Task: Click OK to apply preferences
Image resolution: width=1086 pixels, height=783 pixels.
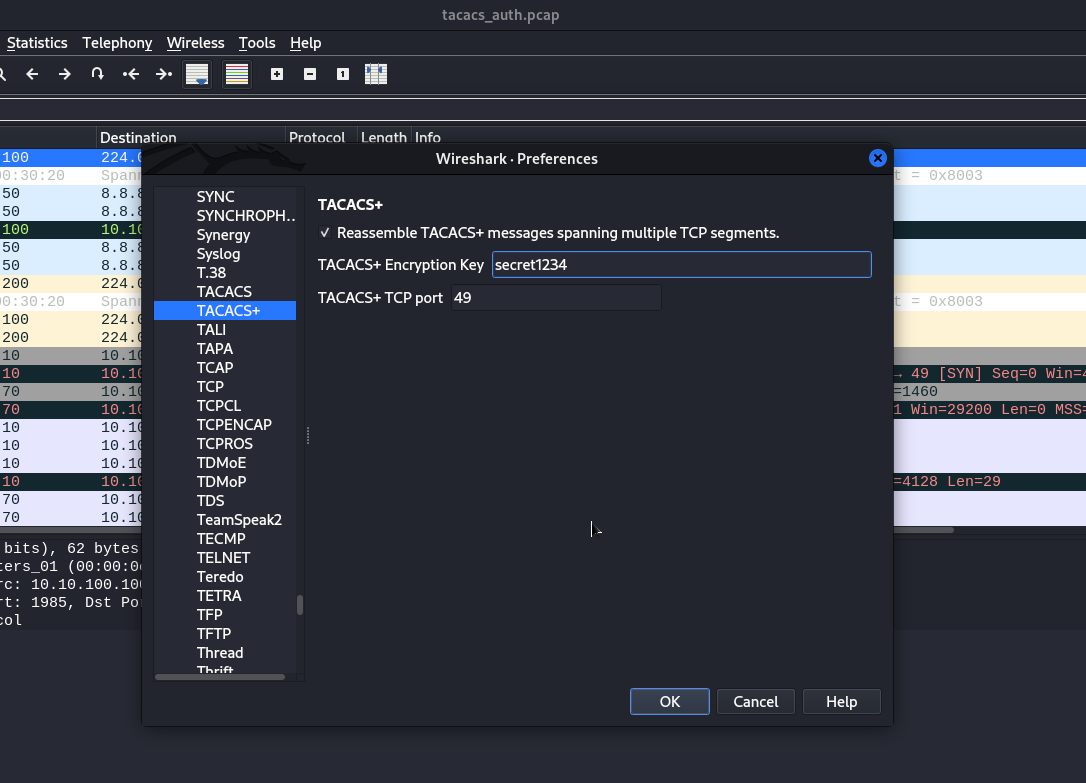Action: coord(670,702)
